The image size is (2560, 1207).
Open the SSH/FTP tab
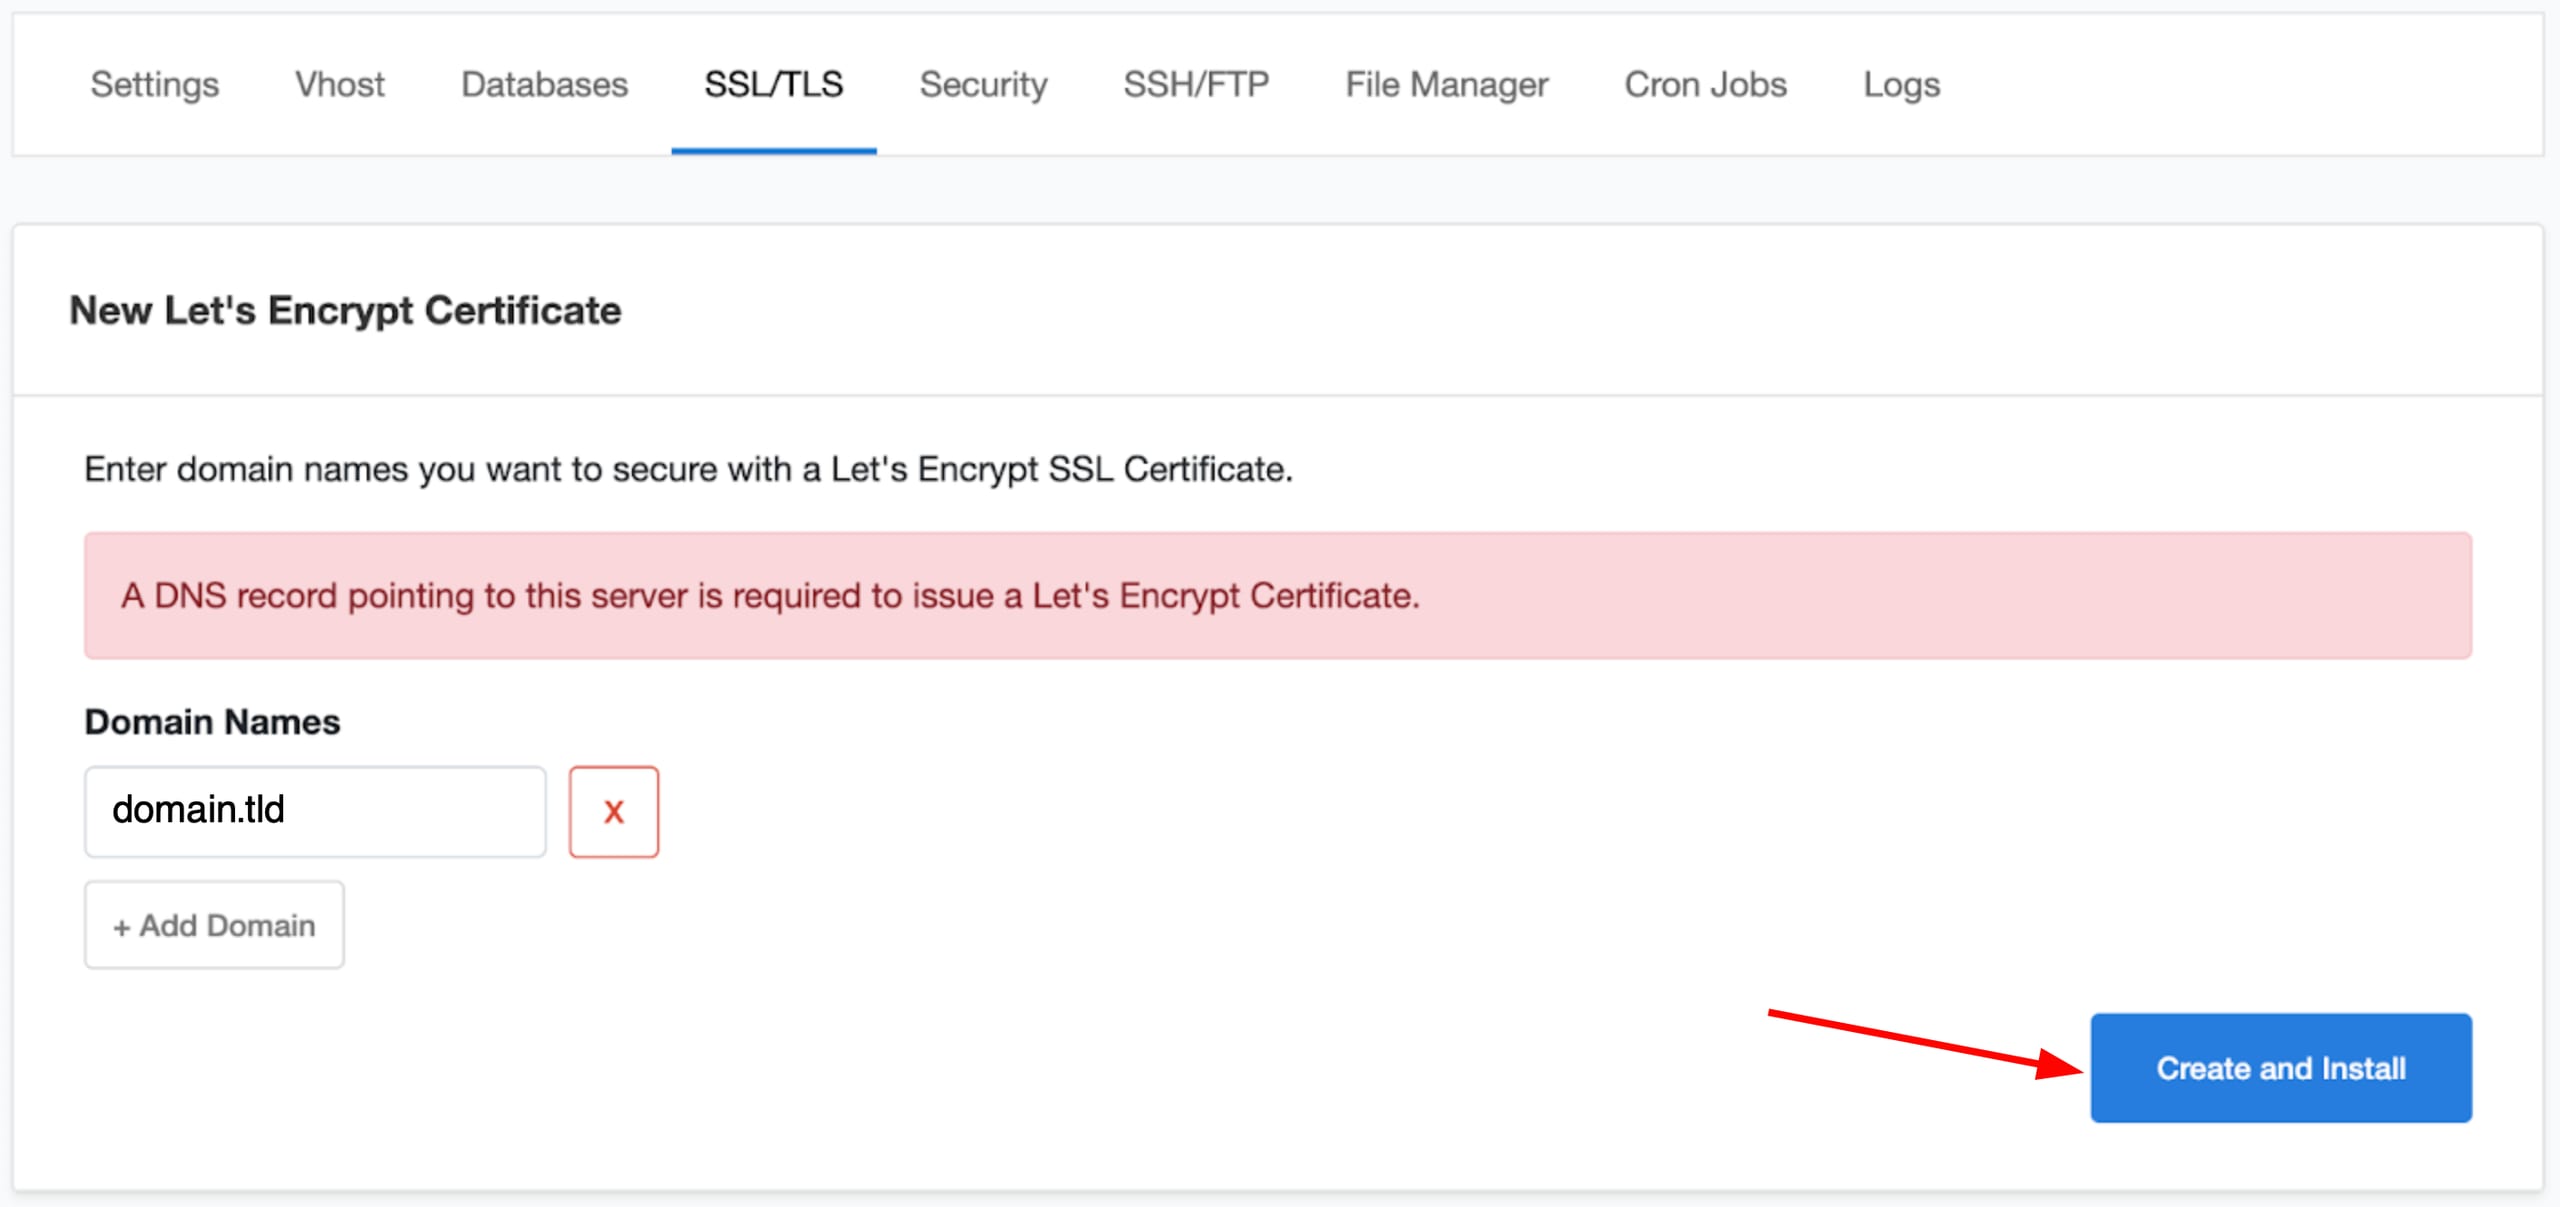1196,85
